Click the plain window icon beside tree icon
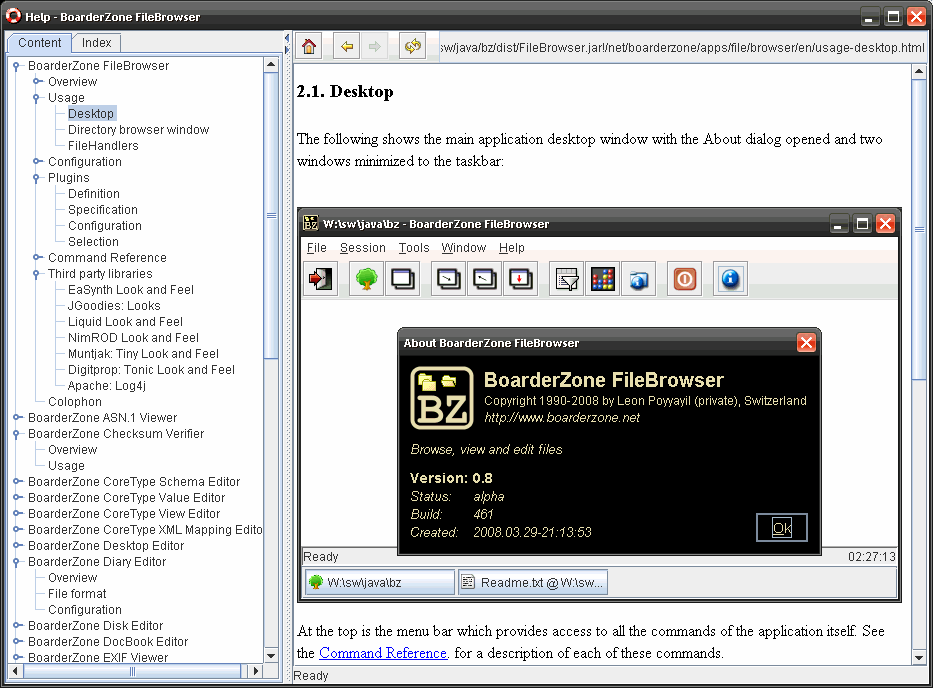The image size is (933, 688). 403,279
